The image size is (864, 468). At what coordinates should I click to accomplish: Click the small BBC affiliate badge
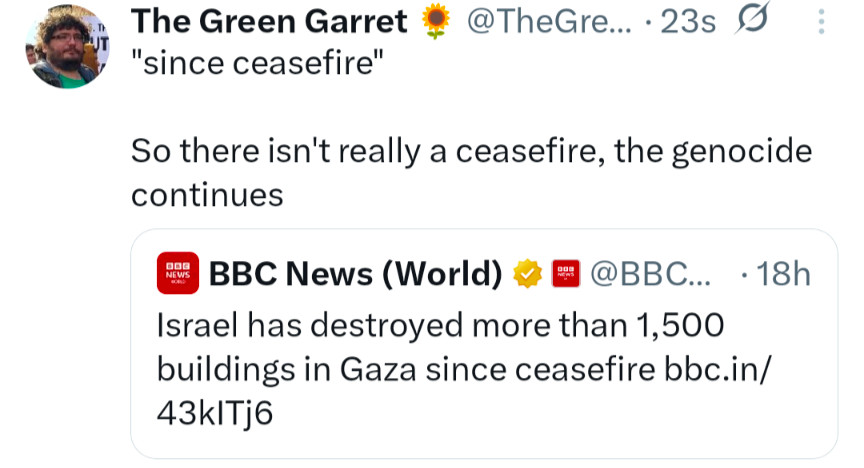pos(566,273)
